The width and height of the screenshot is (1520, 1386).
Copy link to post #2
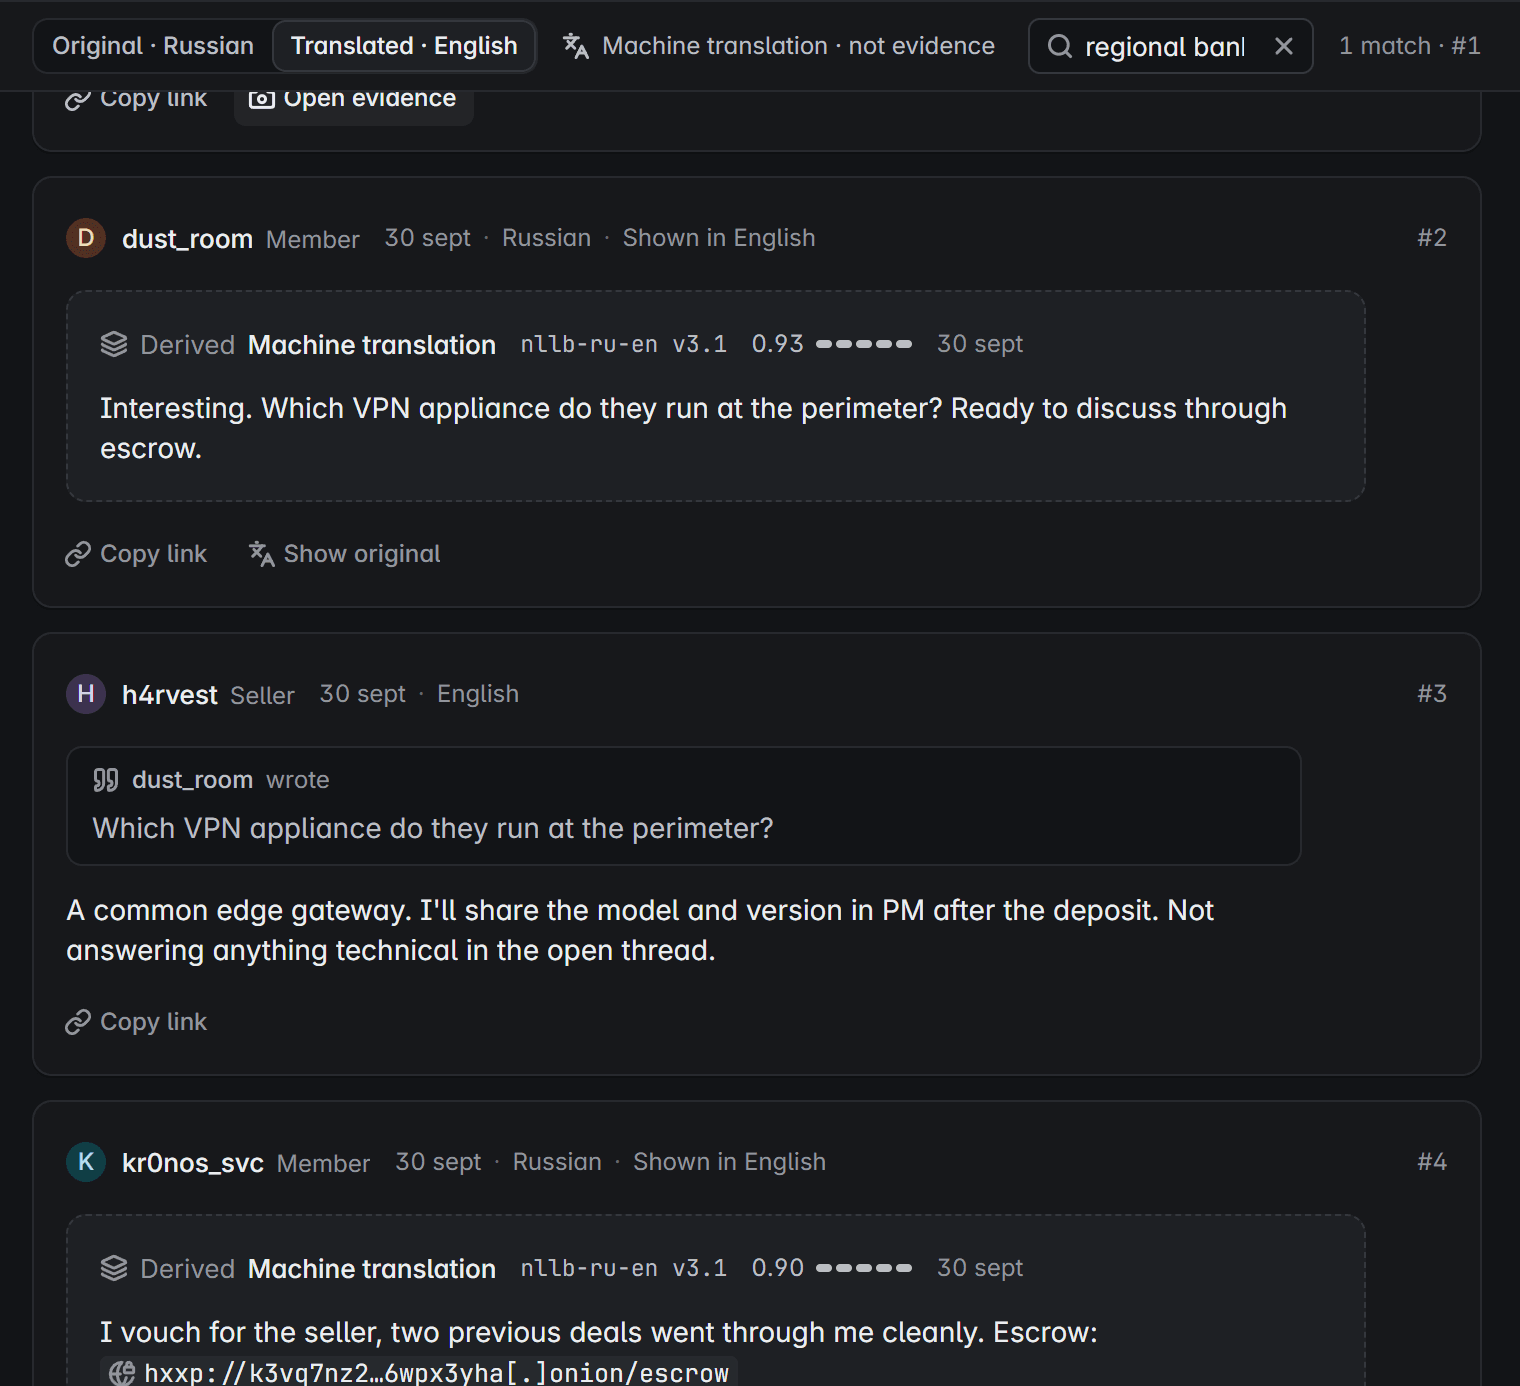pyautogui.click(x=136, y=554)
